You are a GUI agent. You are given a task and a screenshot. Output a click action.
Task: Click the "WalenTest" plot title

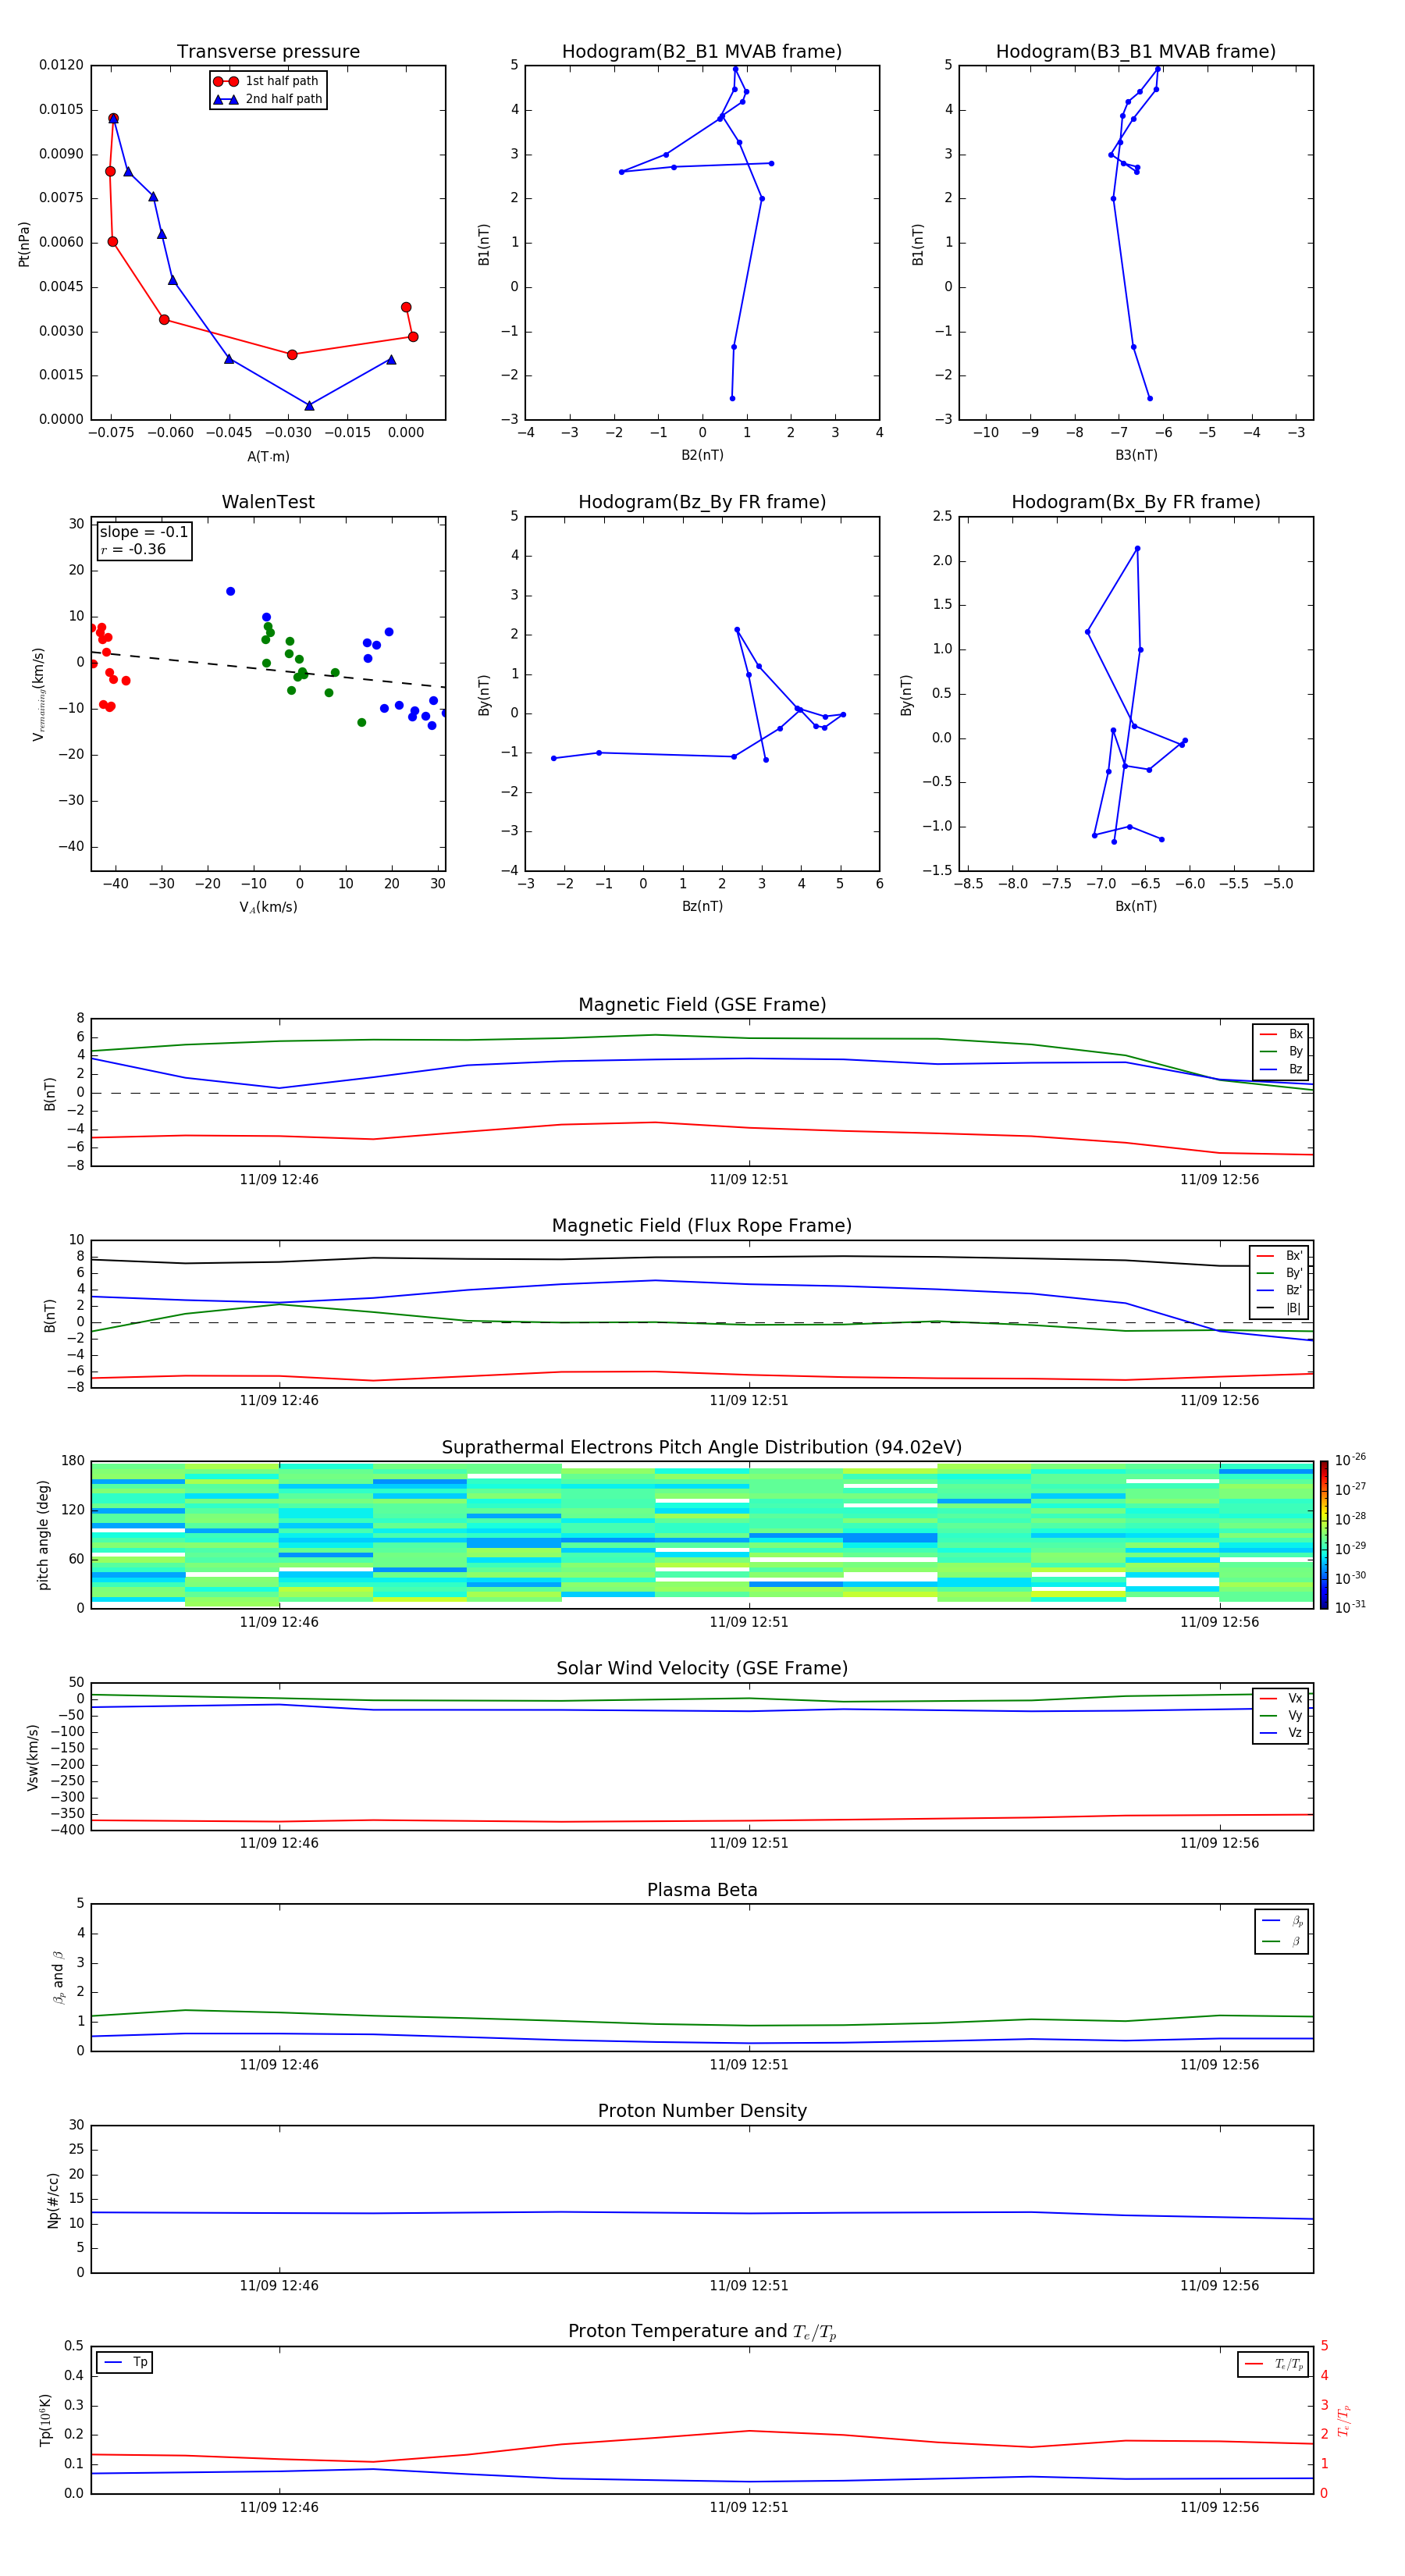click(268, 502)
